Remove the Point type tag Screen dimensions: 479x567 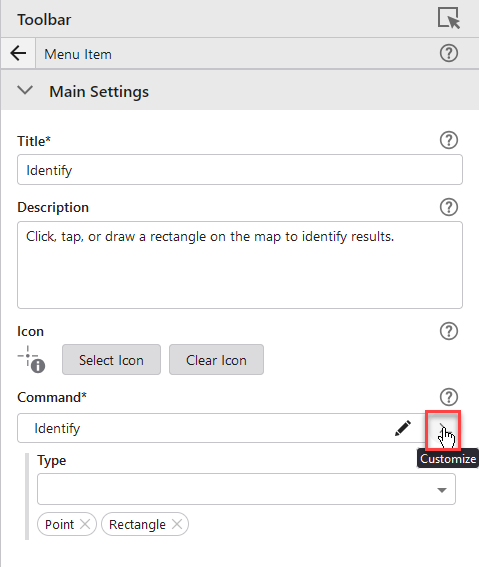coord(85,524)
